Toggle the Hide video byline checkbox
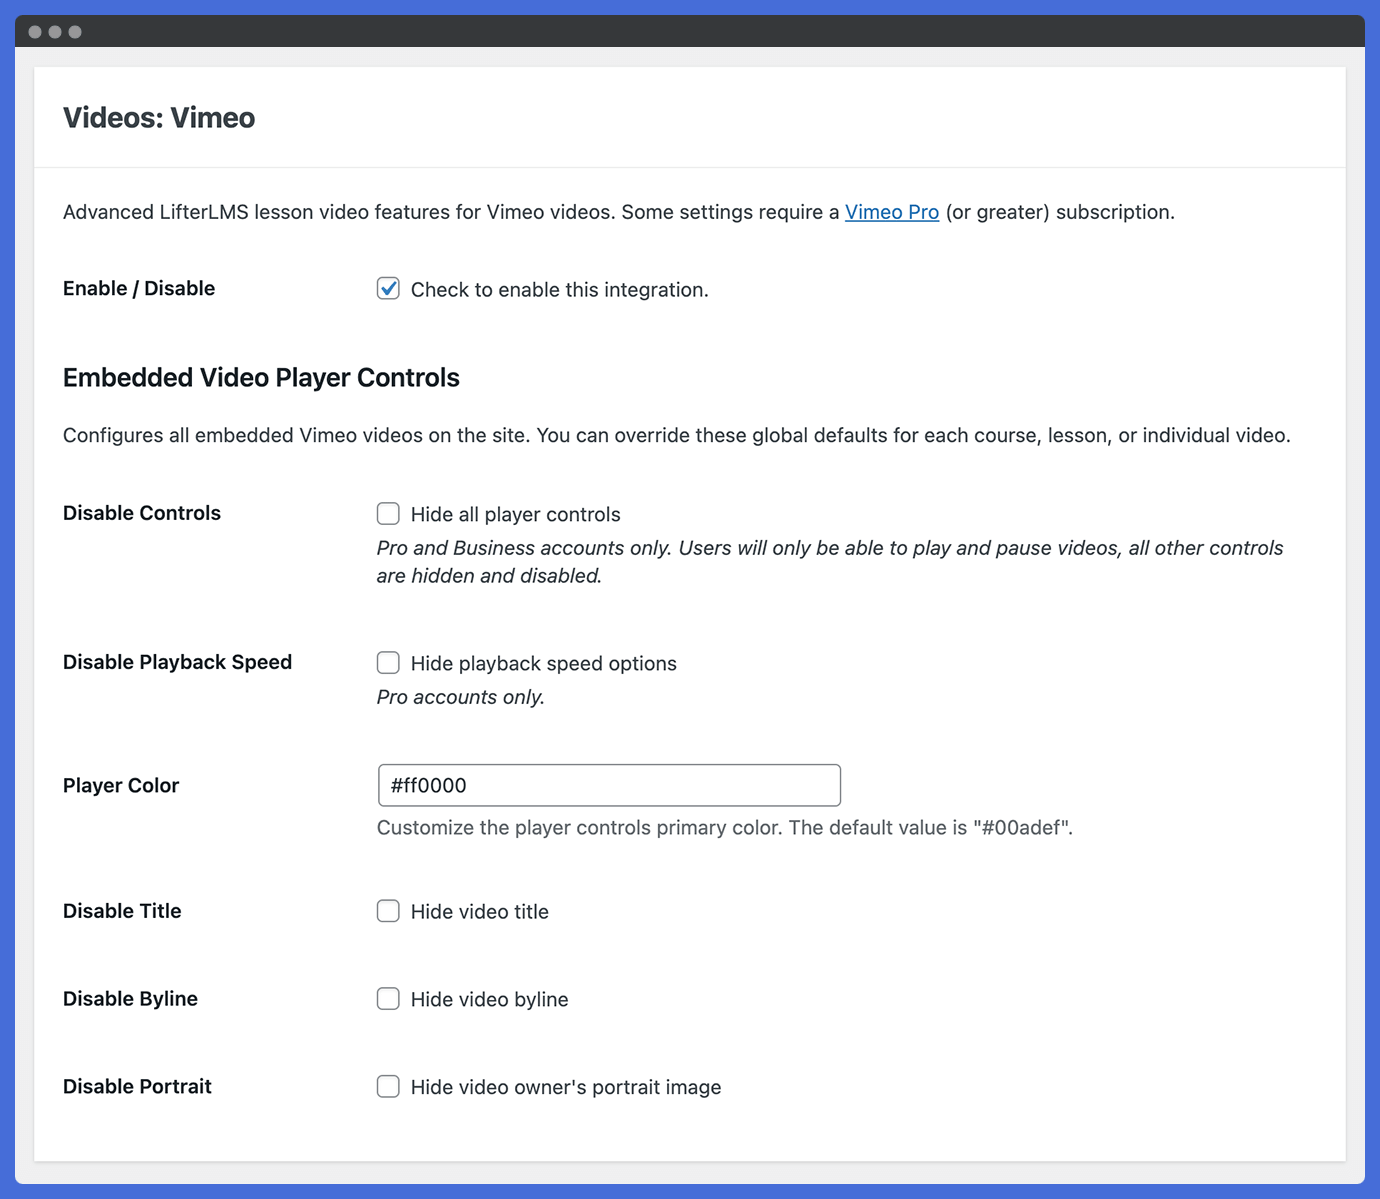This screenshot has height=1199, width=1380. coord(388,999)
